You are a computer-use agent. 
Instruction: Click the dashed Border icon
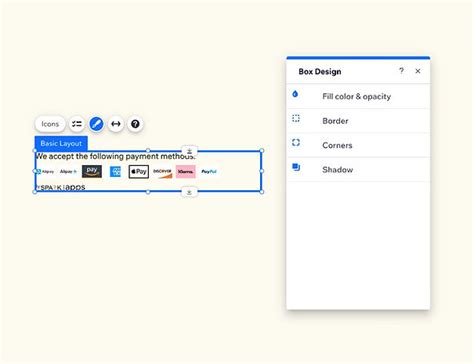(296, 118)
